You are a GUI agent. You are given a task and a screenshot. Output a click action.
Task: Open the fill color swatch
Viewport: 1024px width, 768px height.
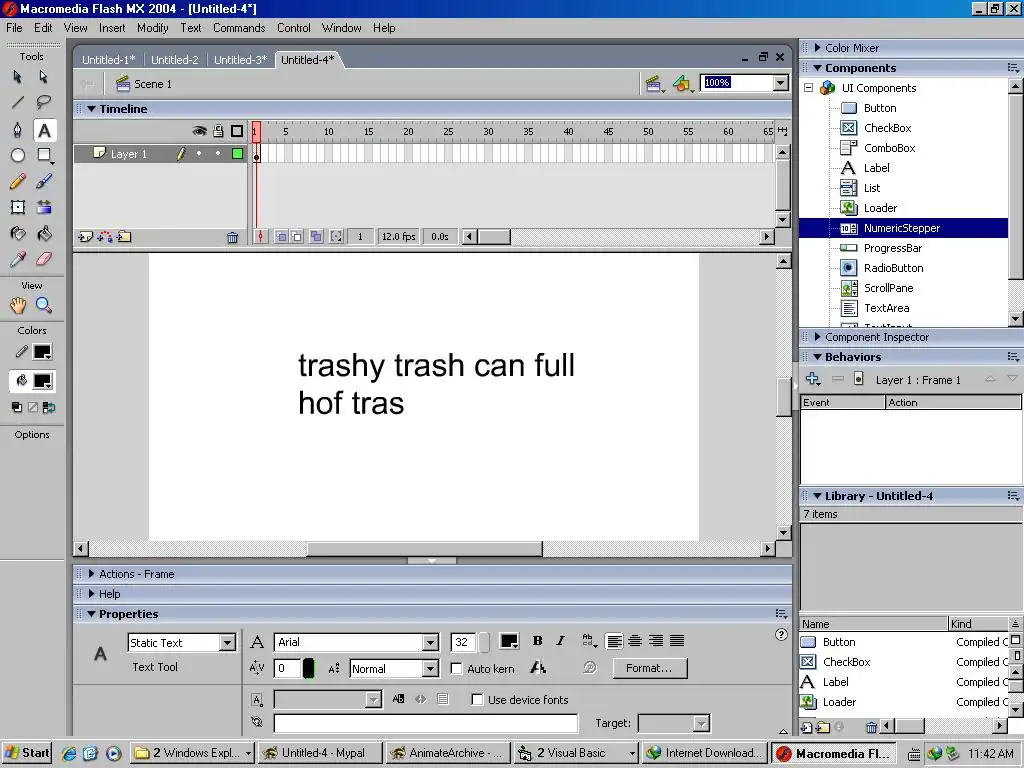tap(43, 381)
